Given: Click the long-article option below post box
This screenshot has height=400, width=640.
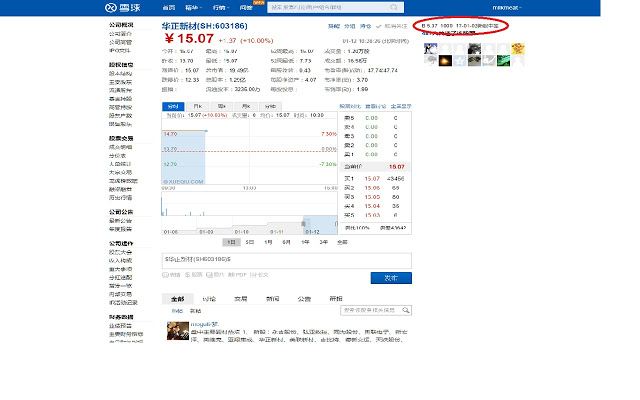Looking at the screenshot, I should coord(259,275).
